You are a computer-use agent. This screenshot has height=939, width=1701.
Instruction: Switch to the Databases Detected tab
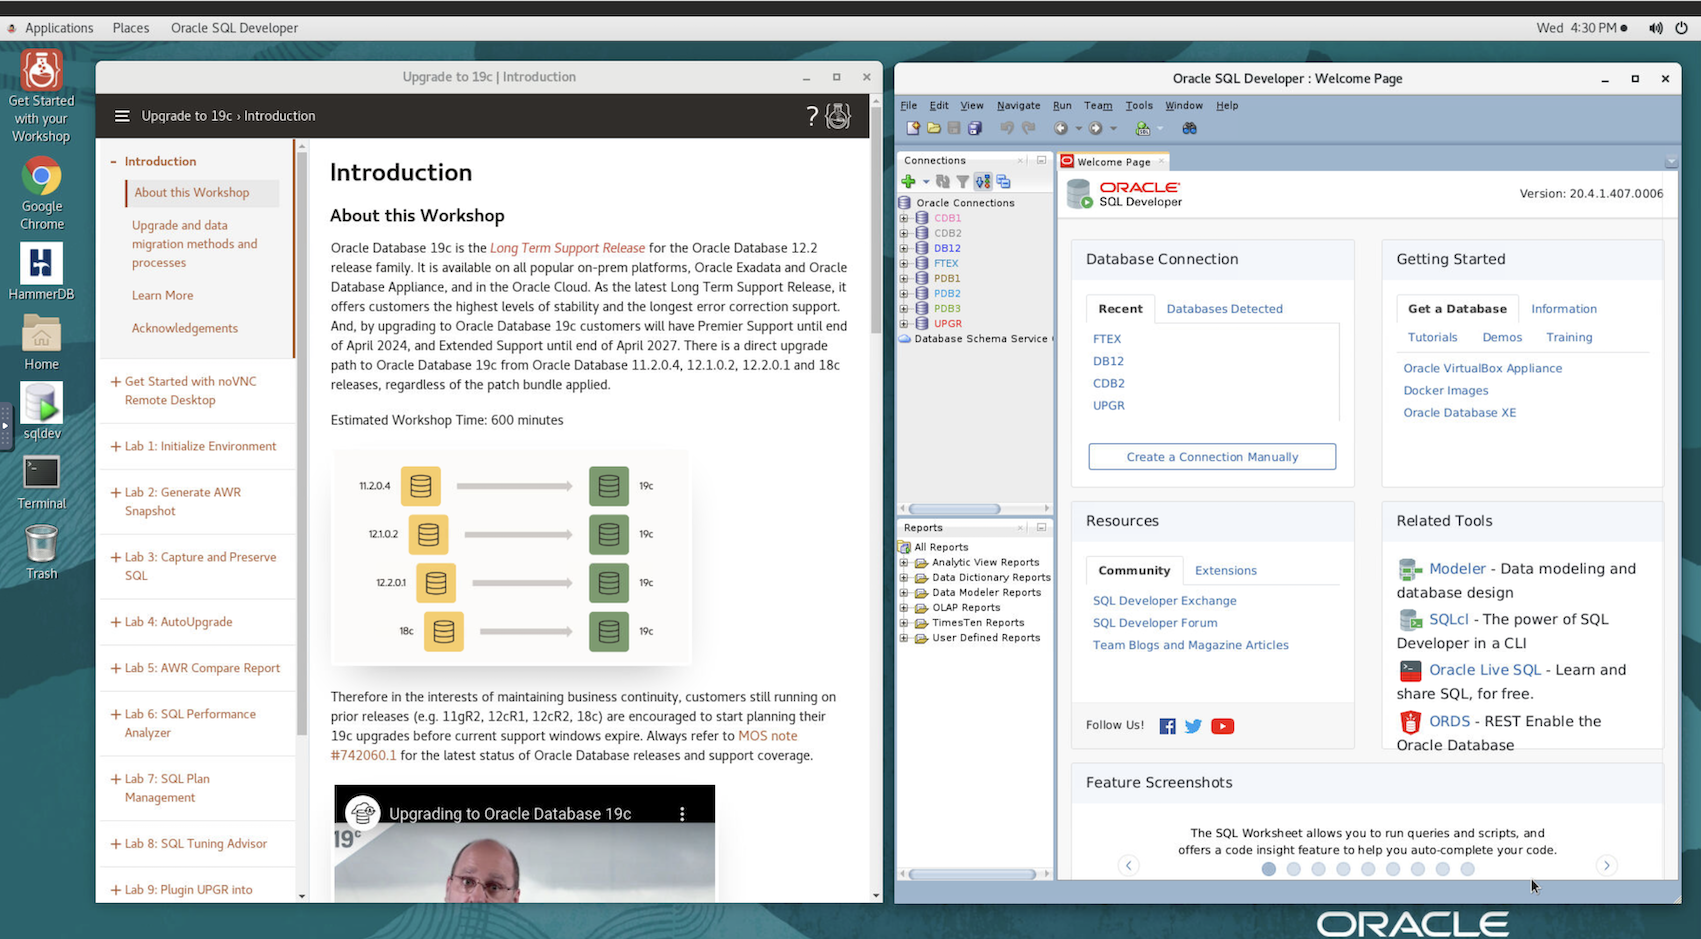1224,309
